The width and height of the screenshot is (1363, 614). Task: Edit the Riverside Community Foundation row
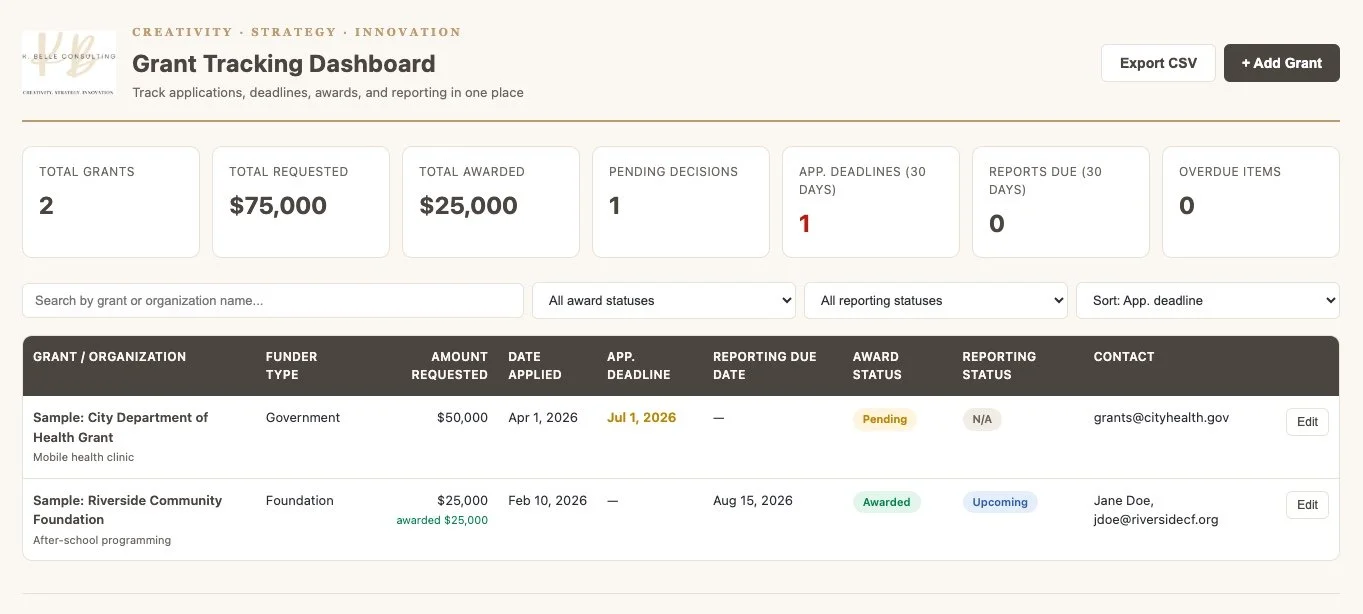tap(1307, 505)
